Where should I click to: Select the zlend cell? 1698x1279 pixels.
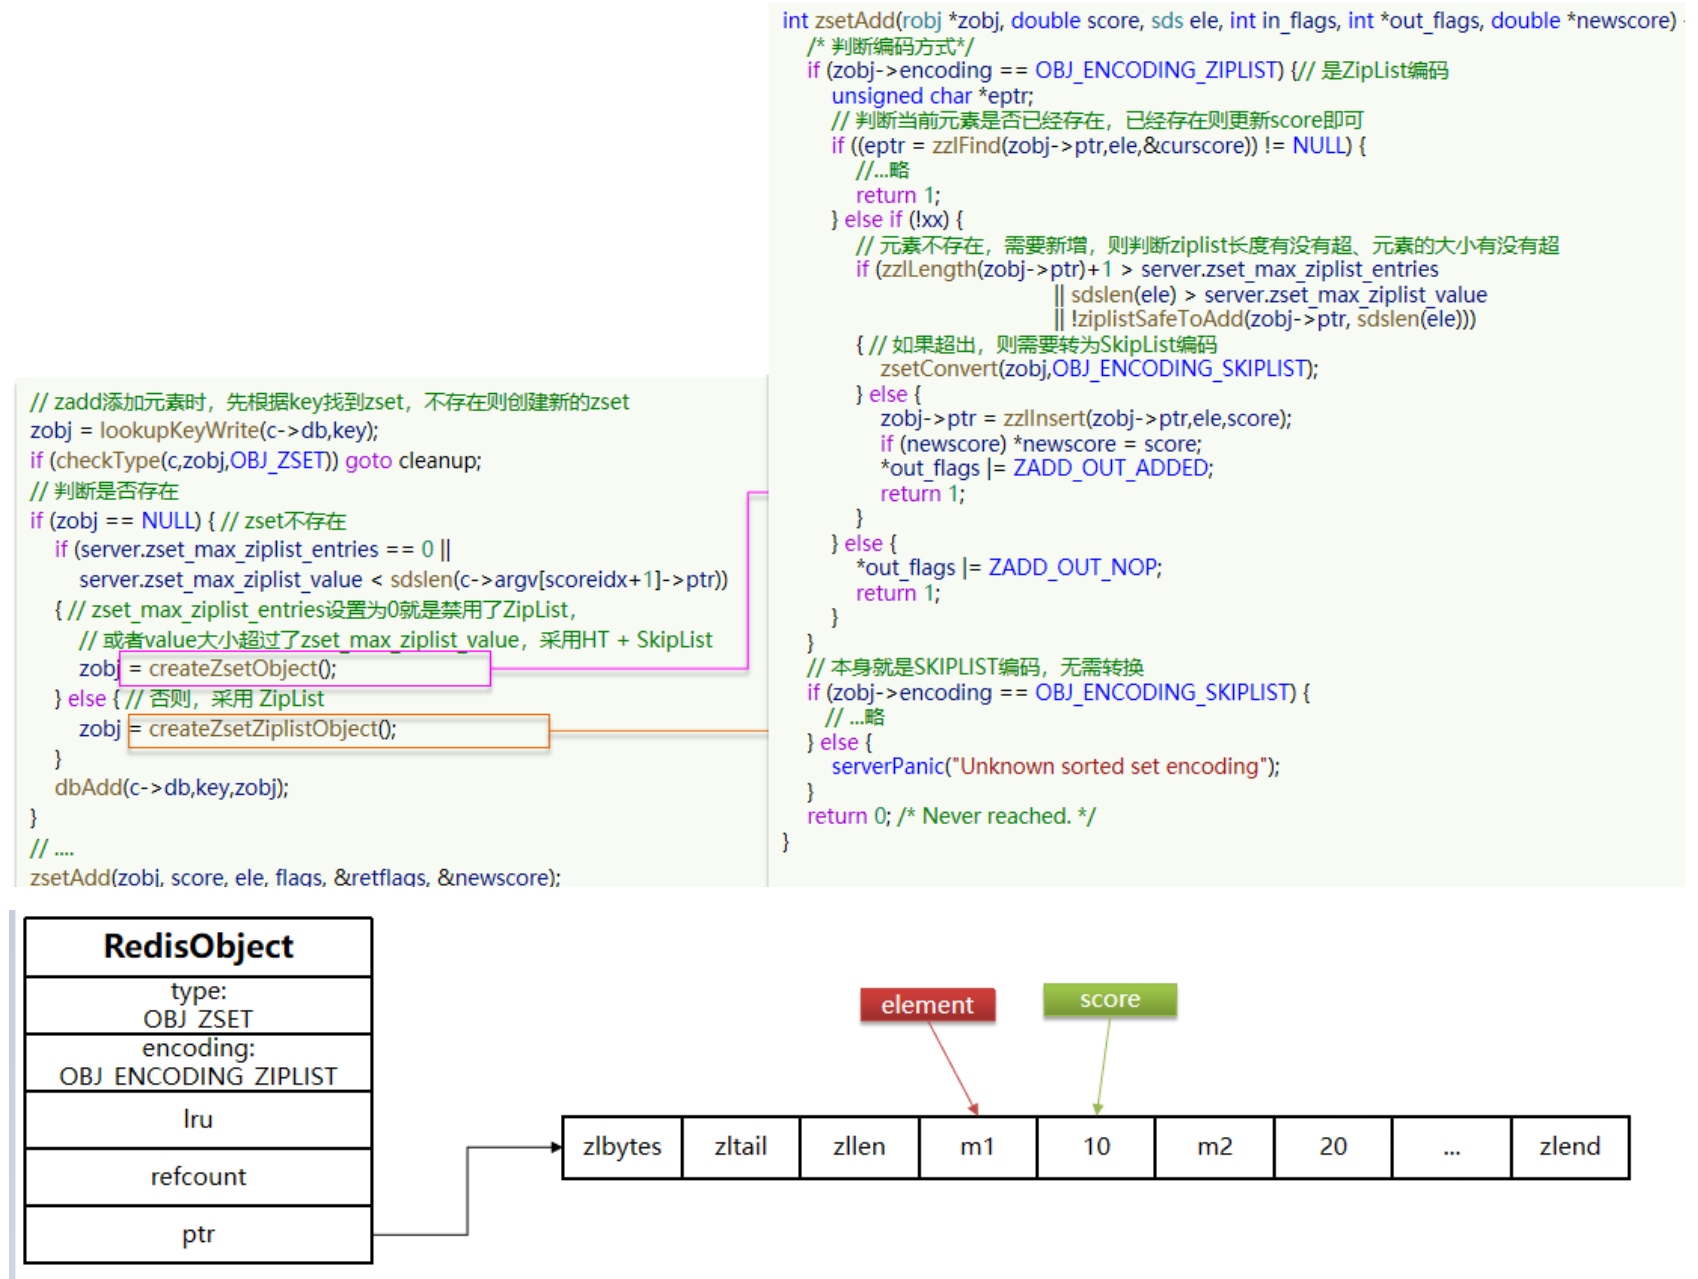[x=1569, y=1147]
